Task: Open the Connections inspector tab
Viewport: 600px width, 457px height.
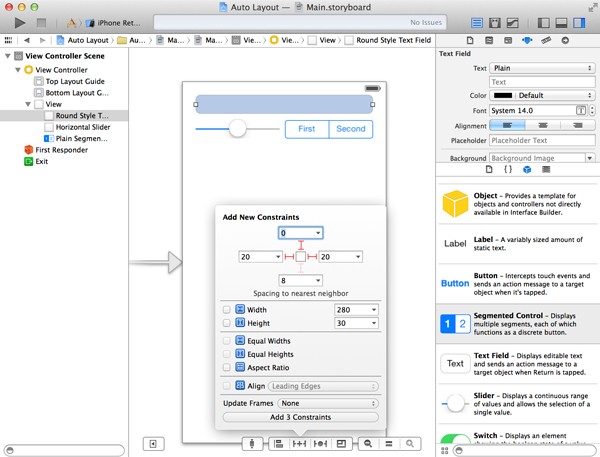Action: [565, 40]
